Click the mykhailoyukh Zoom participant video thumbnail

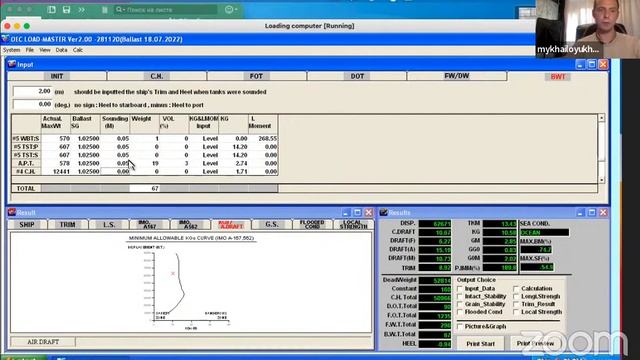tap(588, 29)
